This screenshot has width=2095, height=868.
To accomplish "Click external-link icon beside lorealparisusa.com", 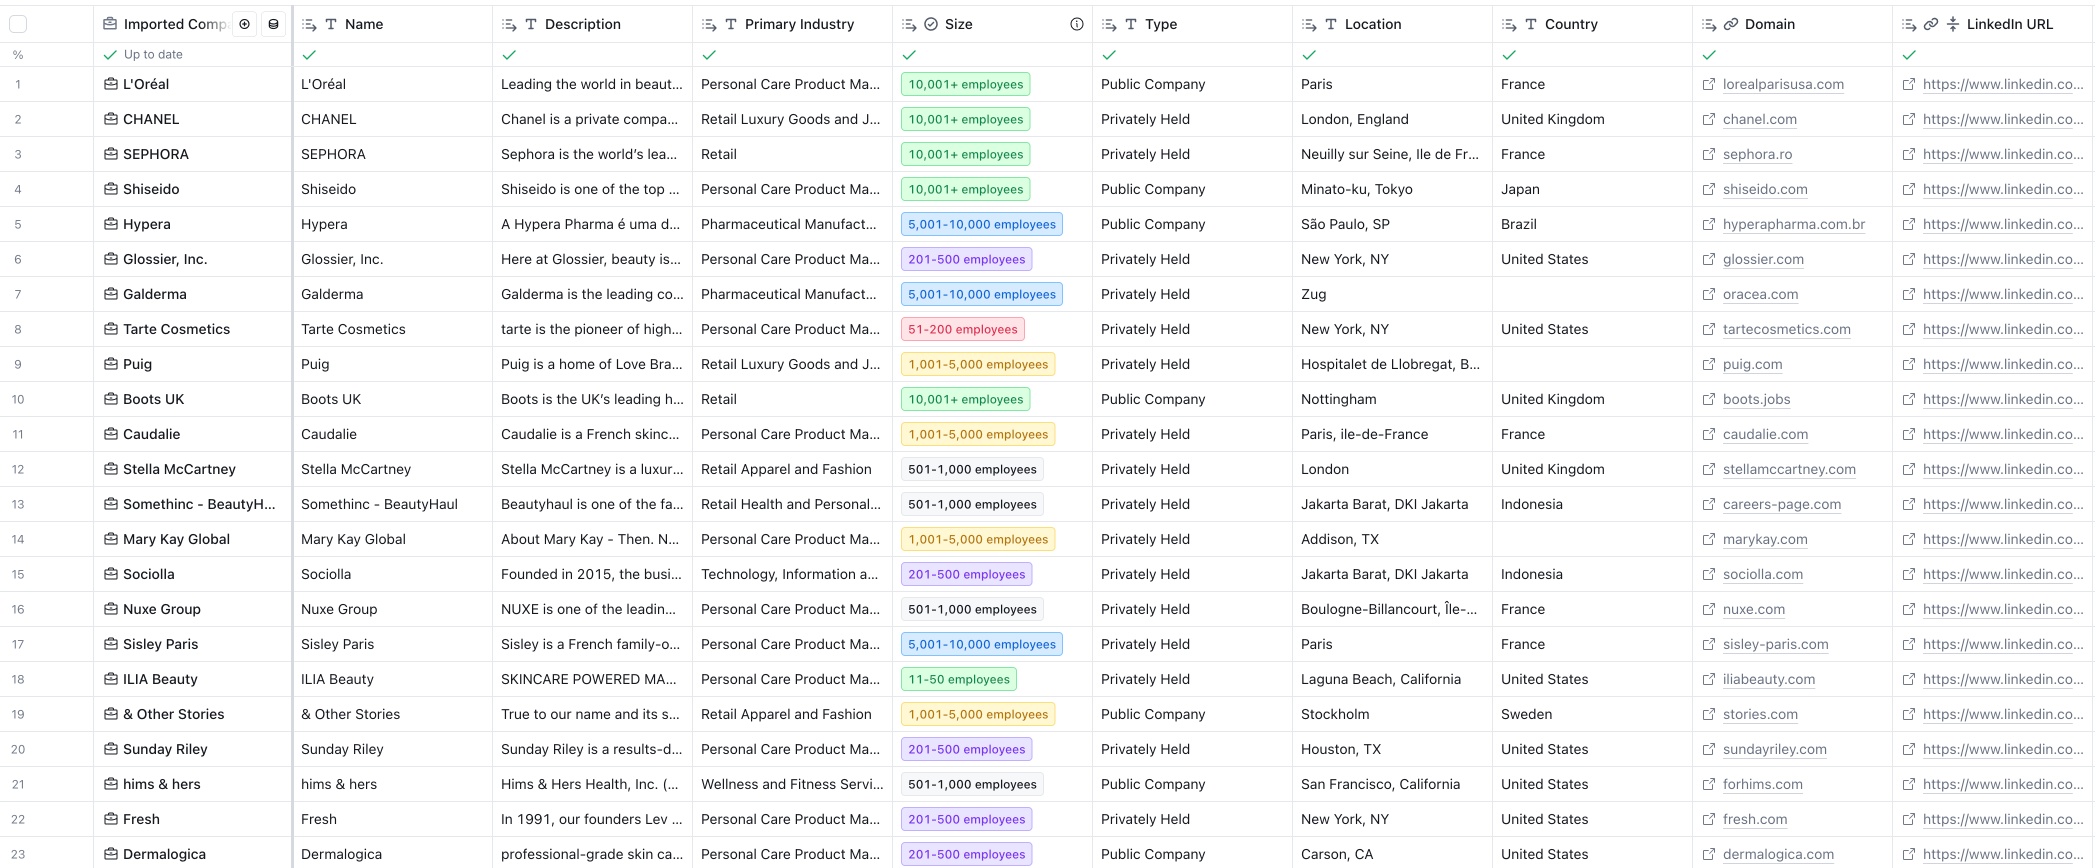I will pyautogui.click(x=1709, y=84).
